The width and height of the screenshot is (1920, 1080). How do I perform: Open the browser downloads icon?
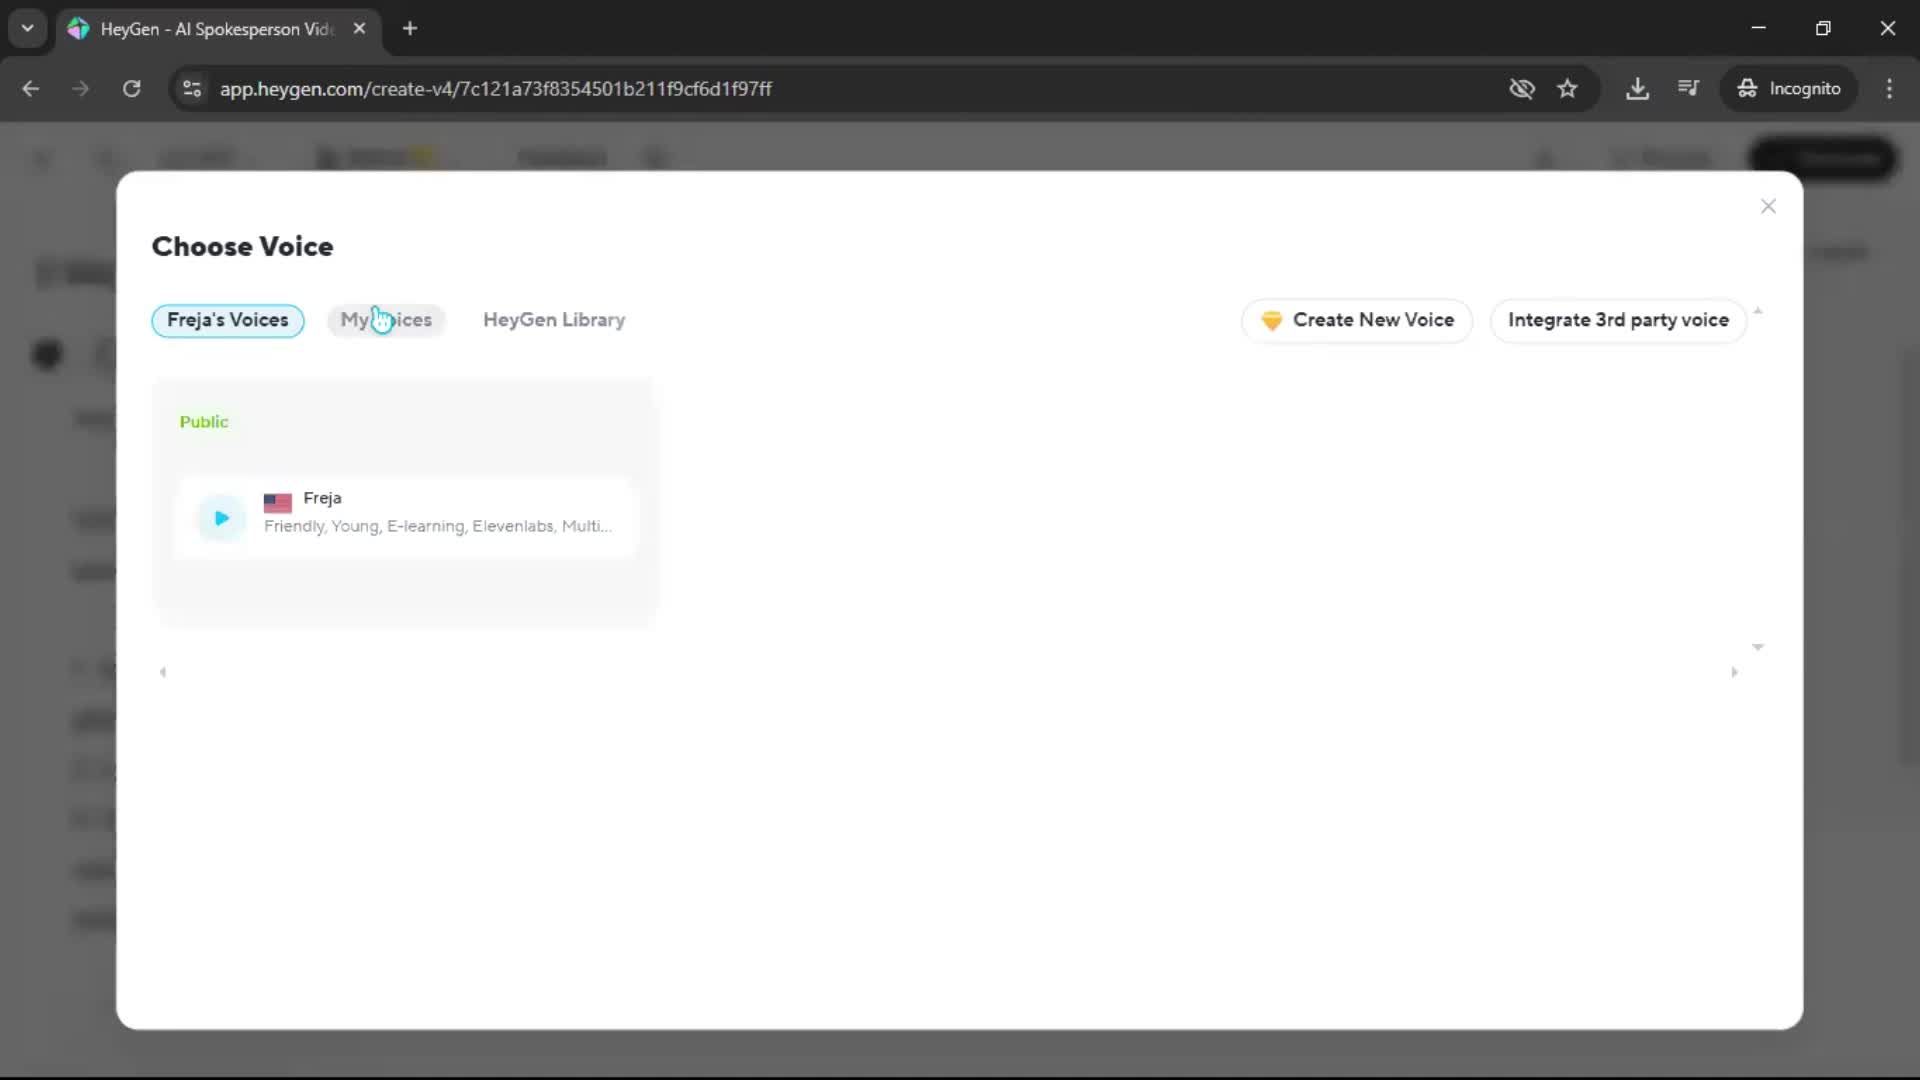(x=1637, y=88)
